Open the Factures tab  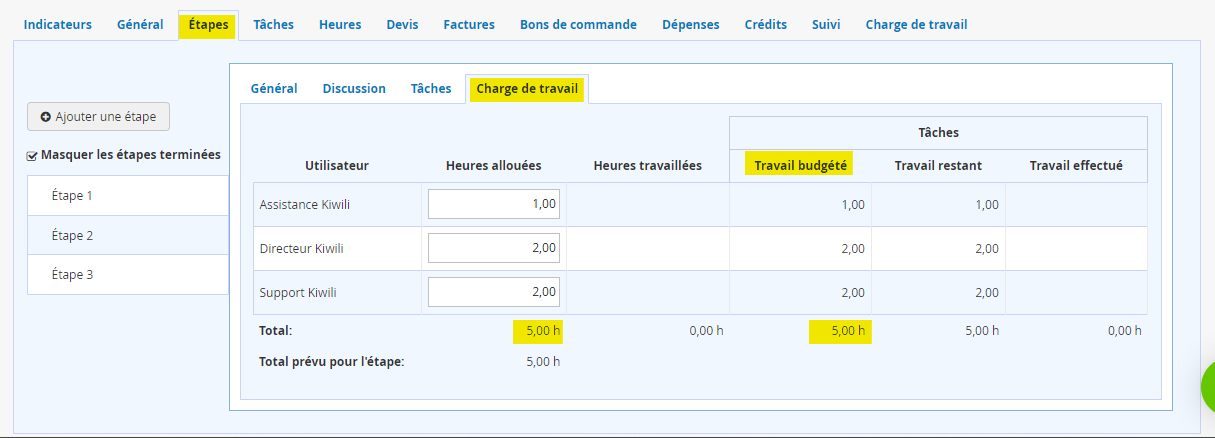(x=469, y=24)
